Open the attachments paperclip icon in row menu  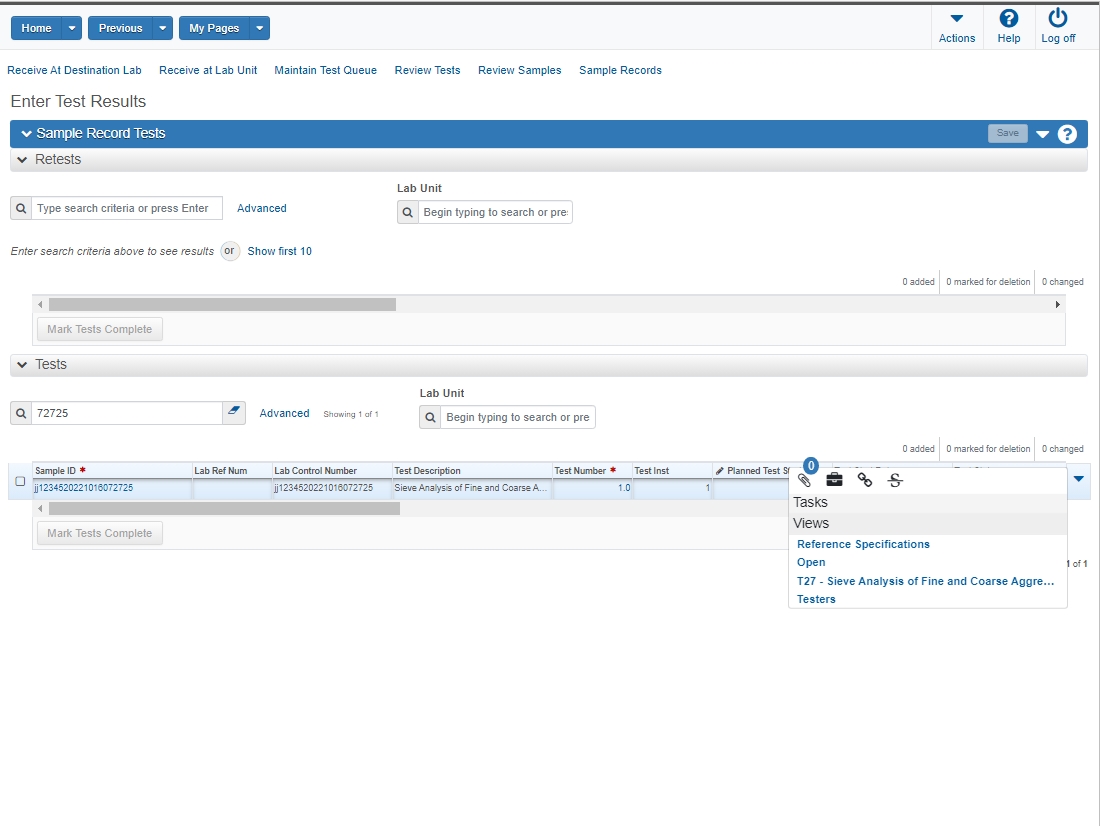[x=804, y=480]
